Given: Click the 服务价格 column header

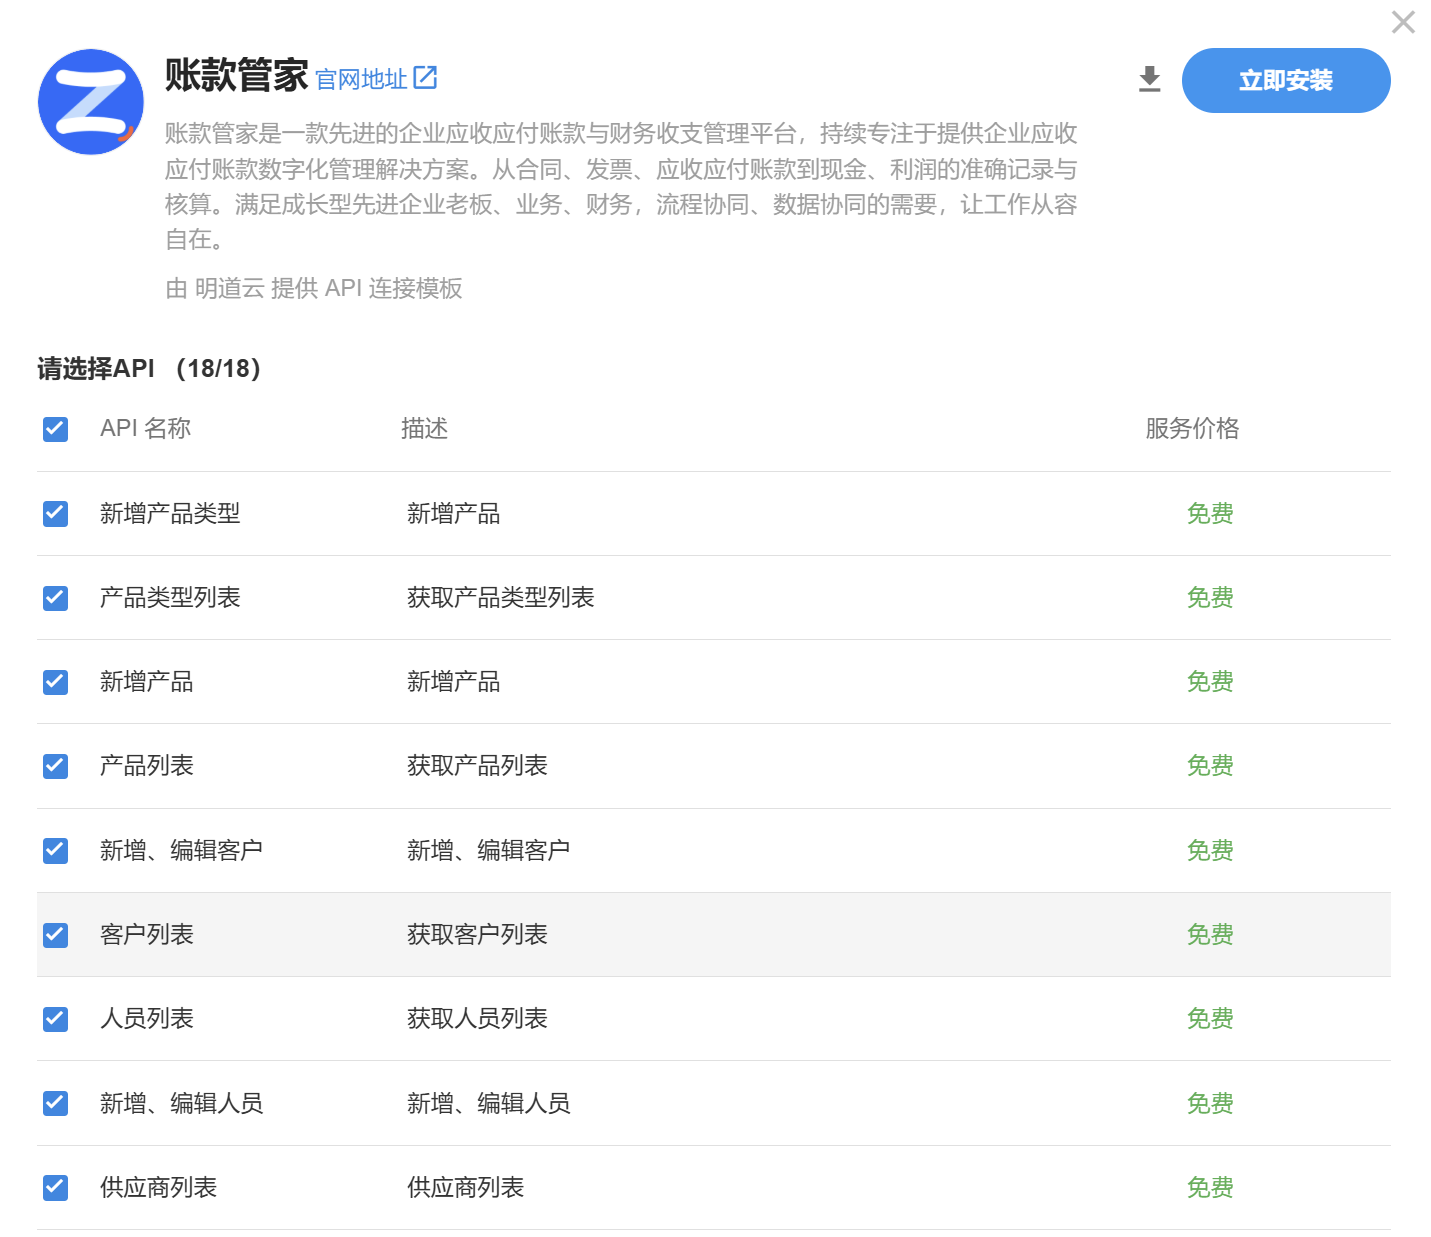Looking at the screenshot, I should (1192, 428).
